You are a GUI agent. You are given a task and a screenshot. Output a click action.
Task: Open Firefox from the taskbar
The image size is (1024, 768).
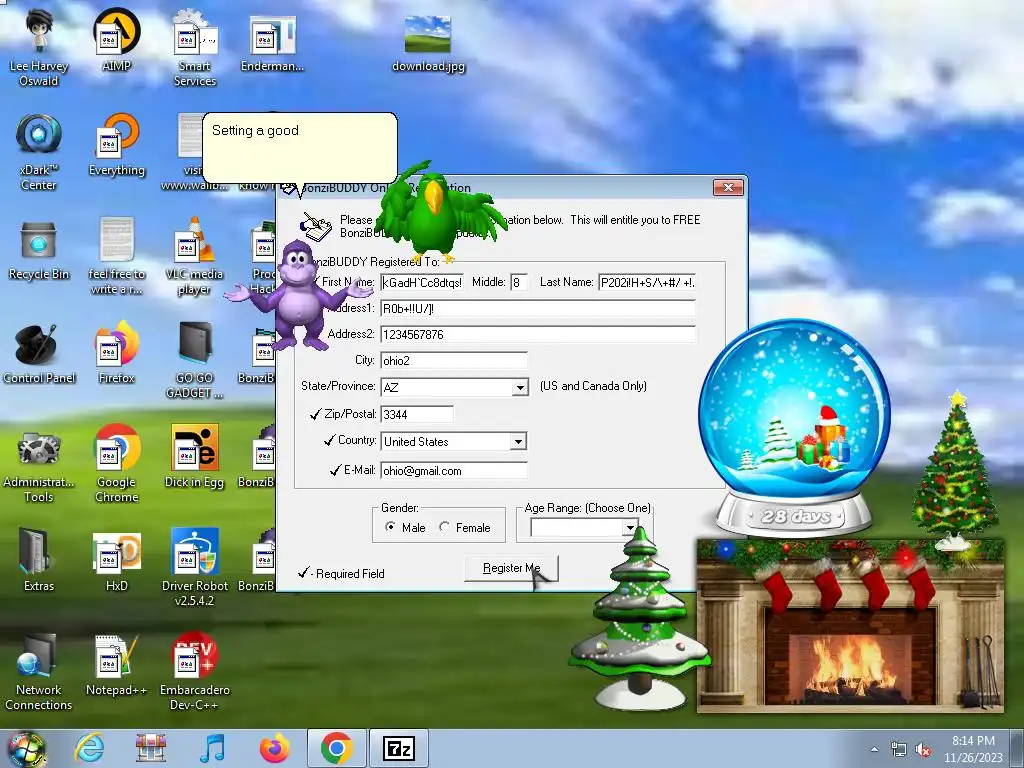coord(275,748)
